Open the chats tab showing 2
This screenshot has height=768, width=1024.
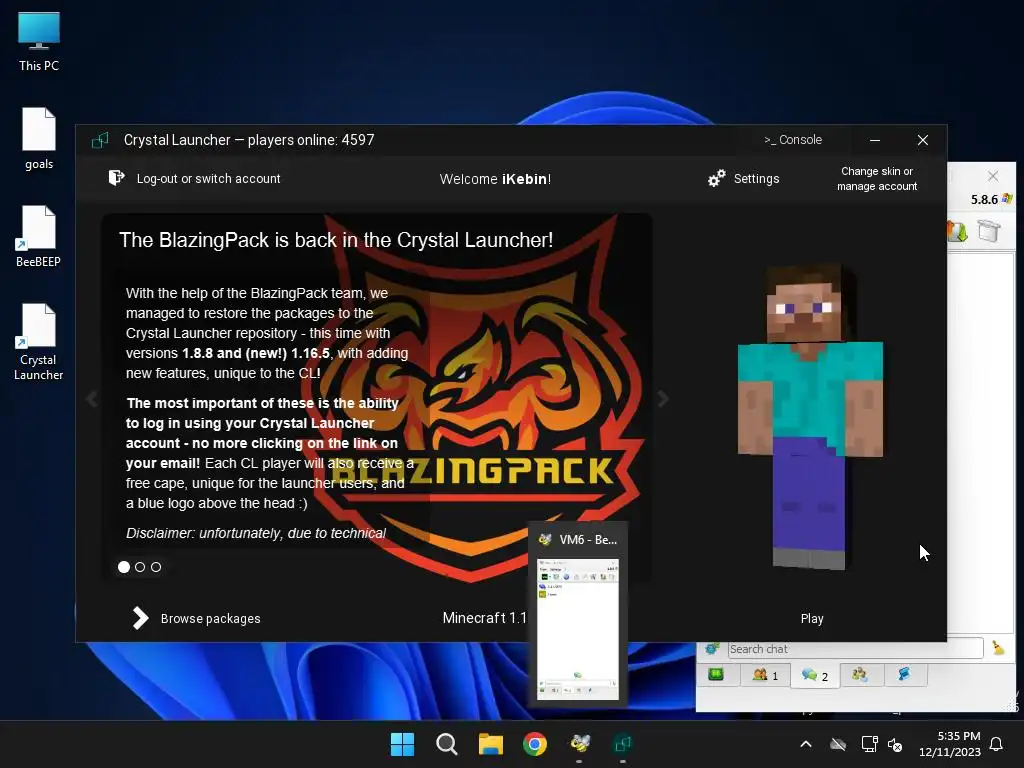tap(814, 675)
